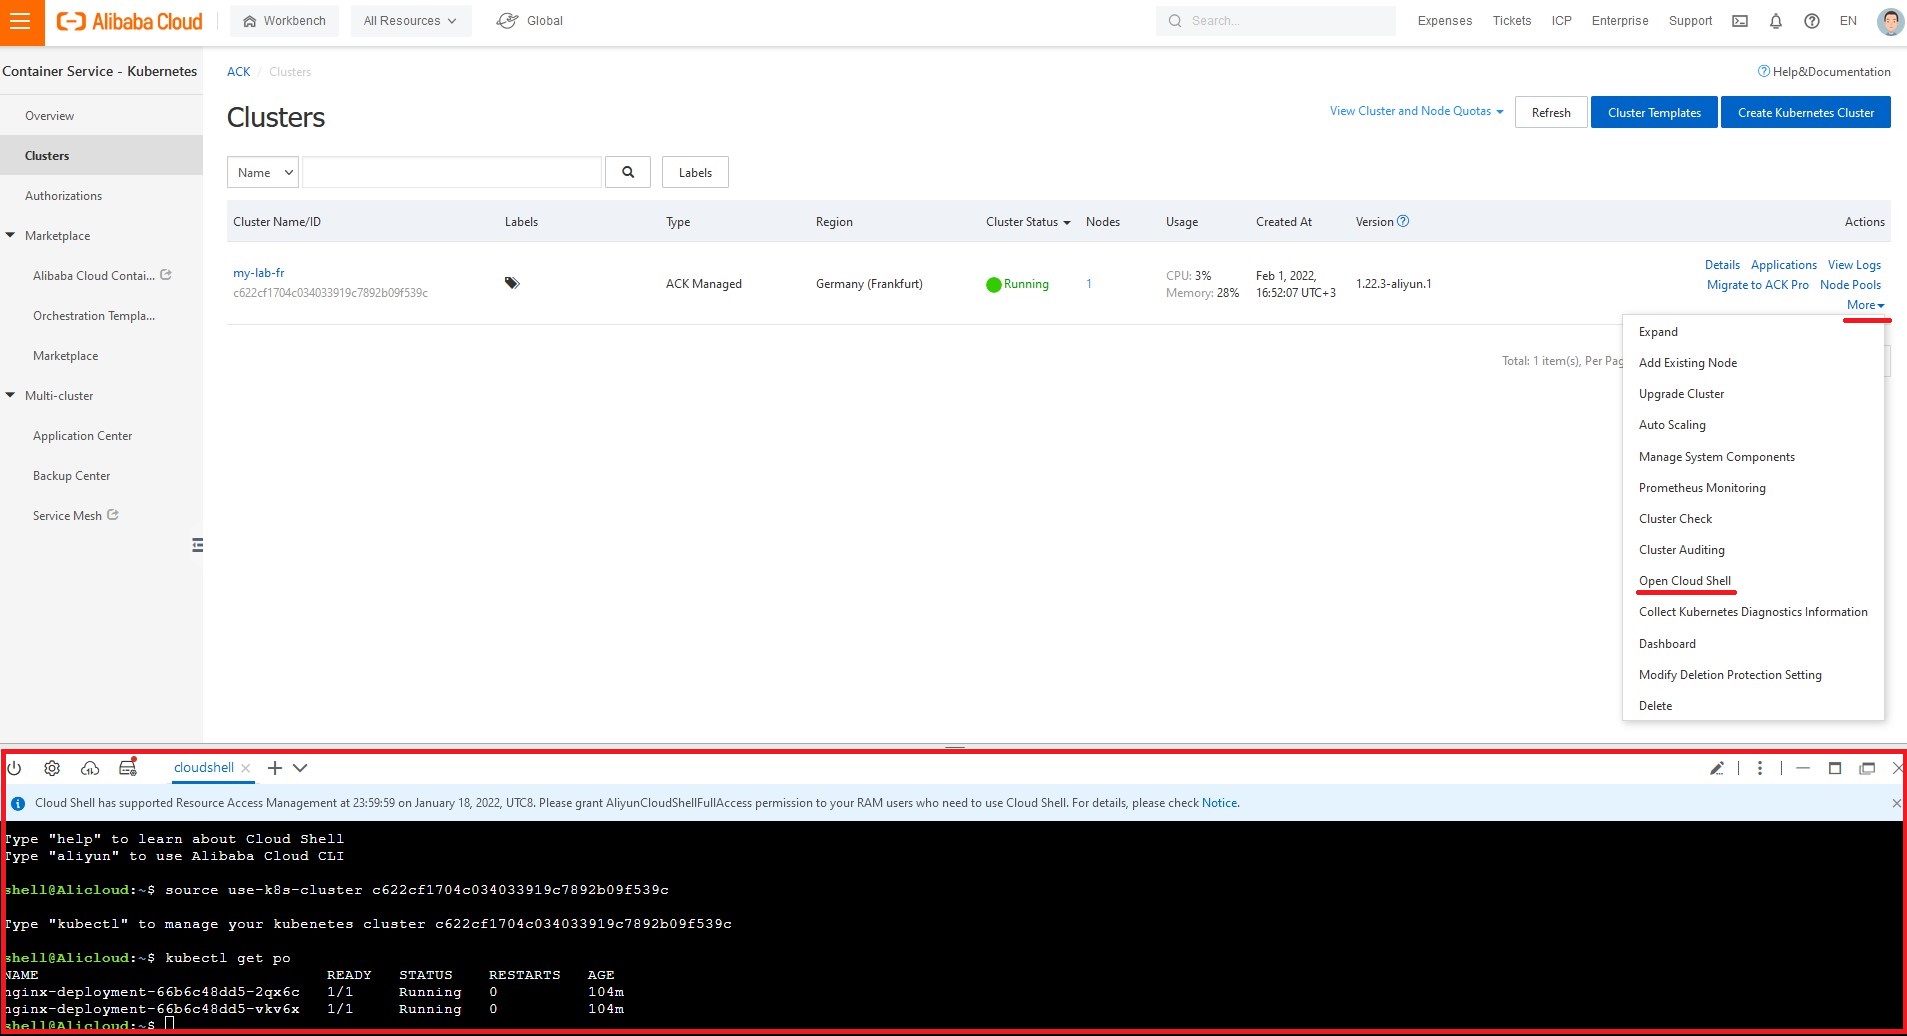
Task: Click the Workbench home button
Action: [x=285, y=21]
